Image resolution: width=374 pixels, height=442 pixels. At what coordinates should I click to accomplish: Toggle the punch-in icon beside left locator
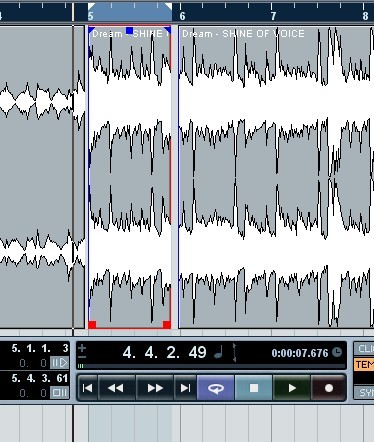(x=59, y=363)
